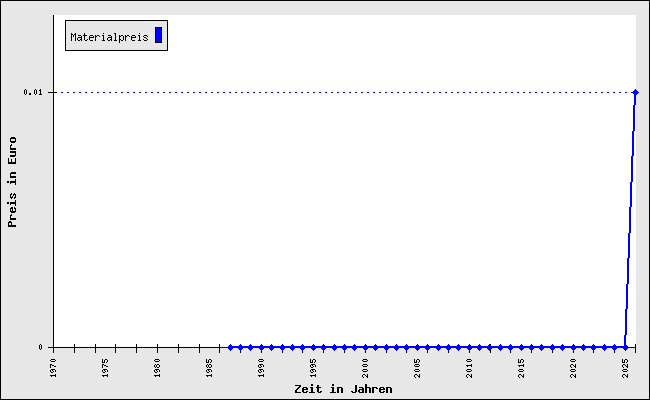
Task: Click the 0 y-axis tick label
Action: click(x=41, y=347)
